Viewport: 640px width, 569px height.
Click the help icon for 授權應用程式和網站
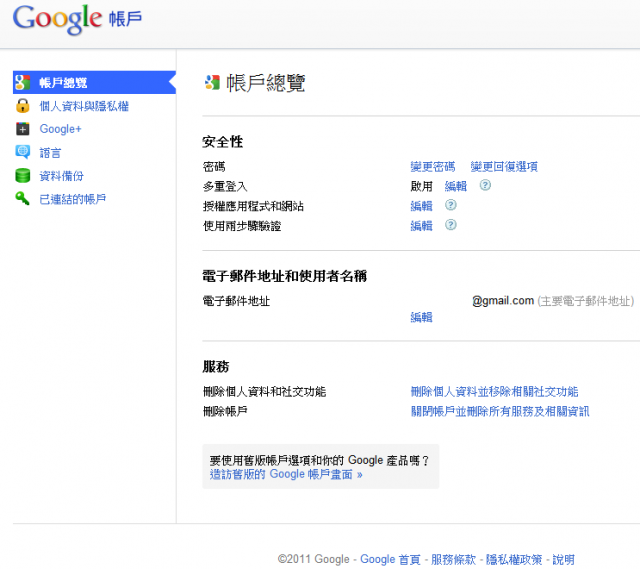[x=451, y=205]
